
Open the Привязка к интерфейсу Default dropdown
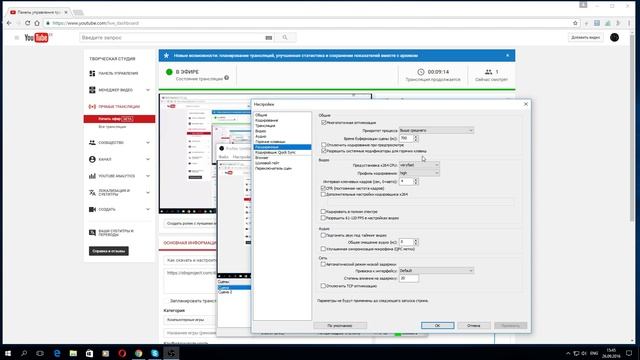point(436,271)
